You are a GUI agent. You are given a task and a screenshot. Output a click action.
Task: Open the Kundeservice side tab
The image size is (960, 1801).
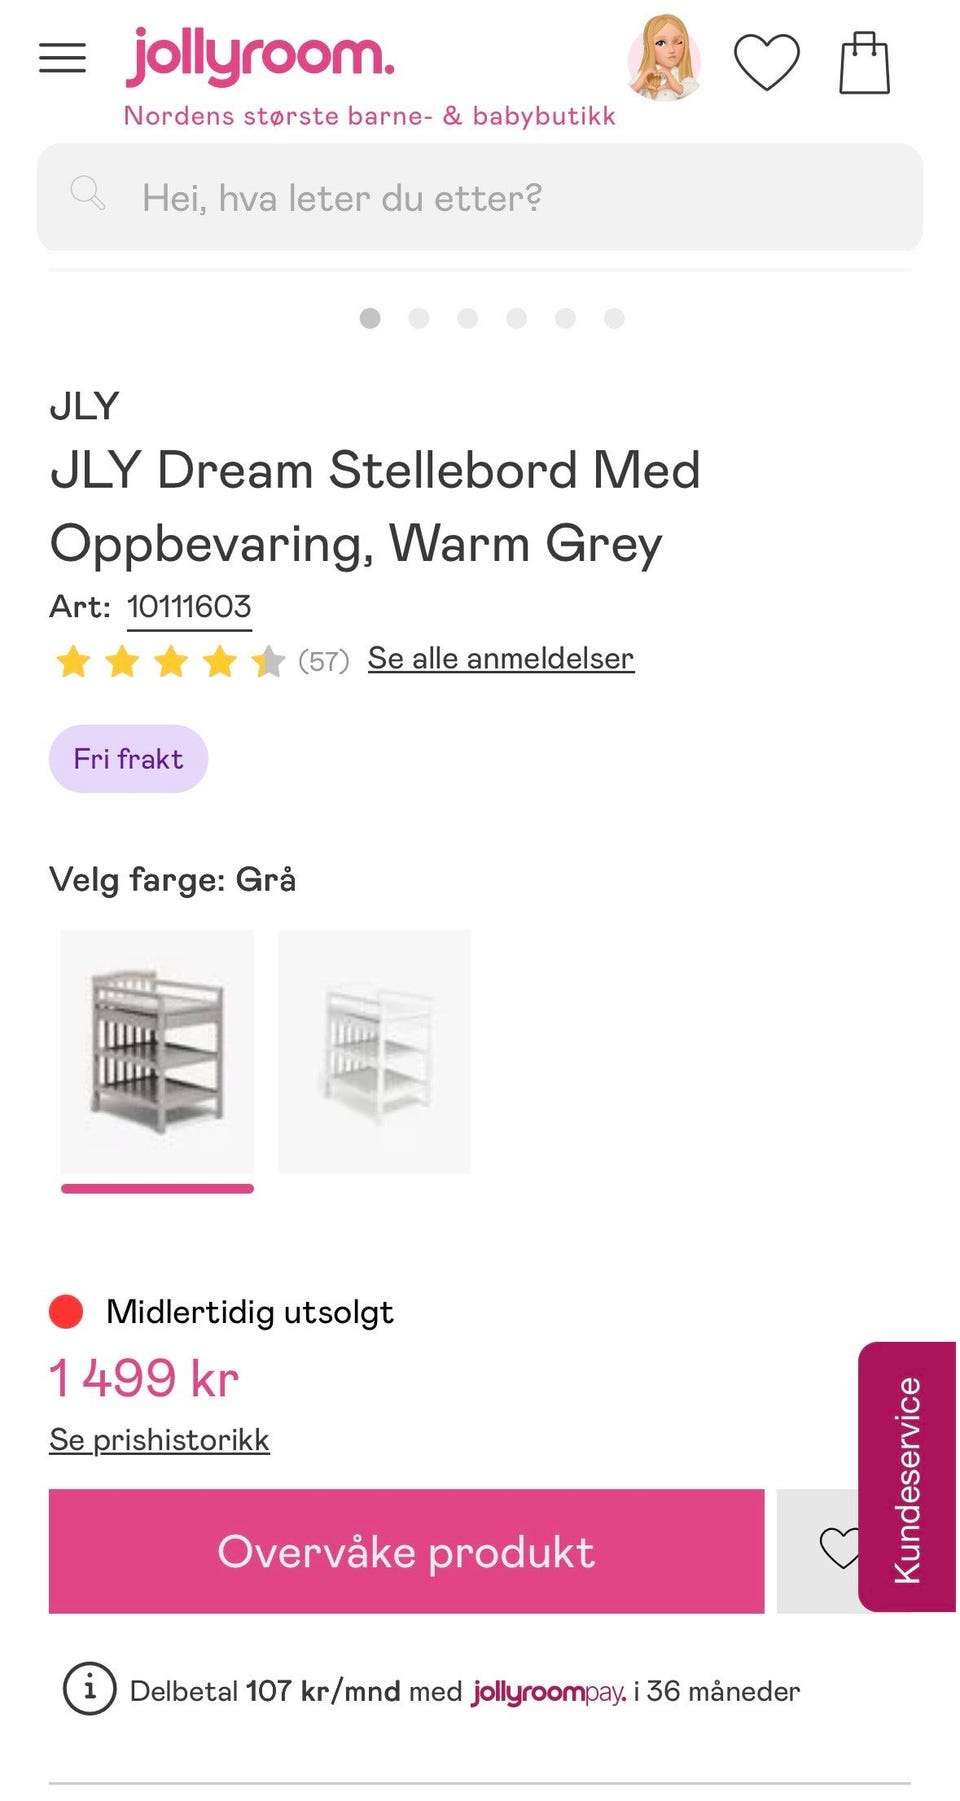click(x=907, y=1477)
